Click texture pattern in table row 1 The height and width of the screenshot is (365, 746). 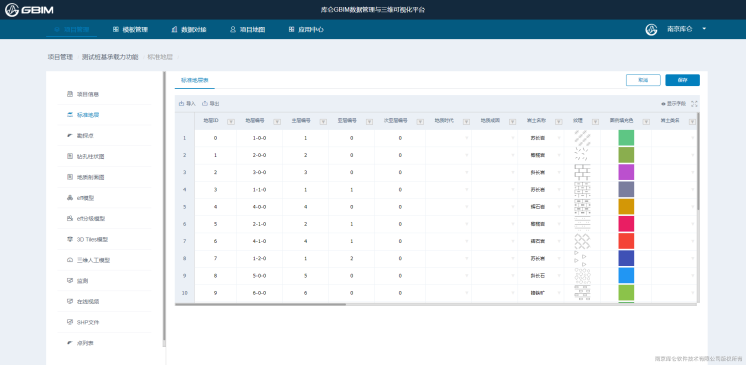(582, 138)
